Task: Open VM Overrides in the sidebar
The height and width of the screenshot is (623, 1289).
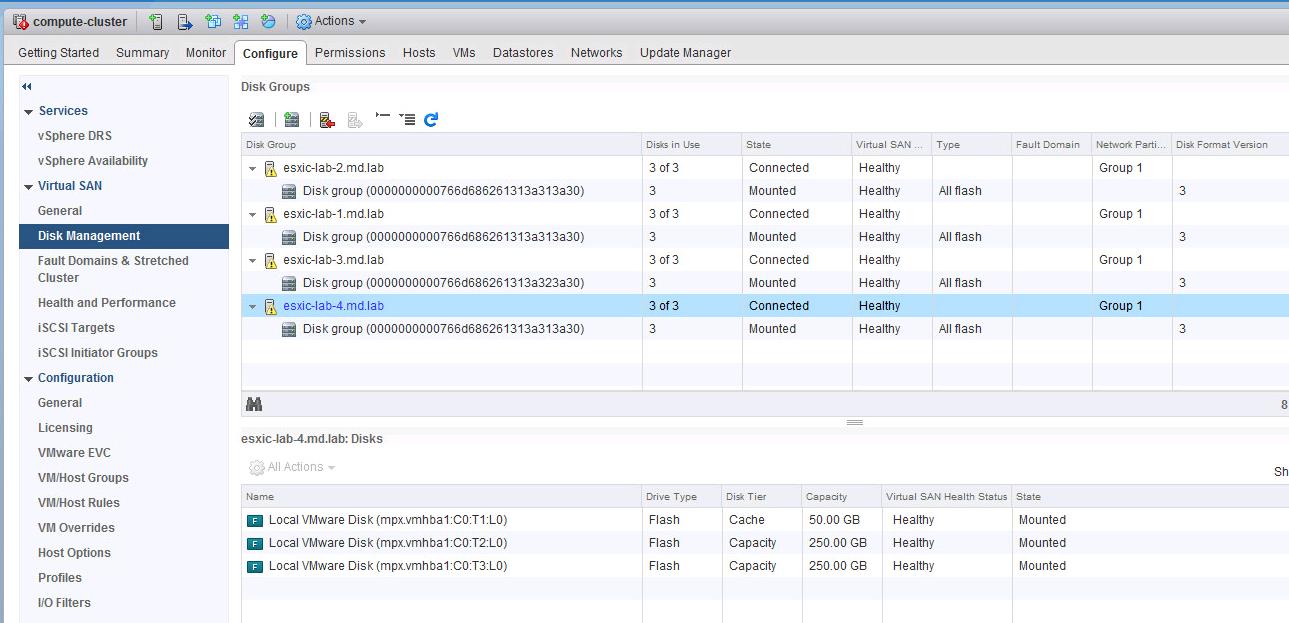Action: coord(76,528)
